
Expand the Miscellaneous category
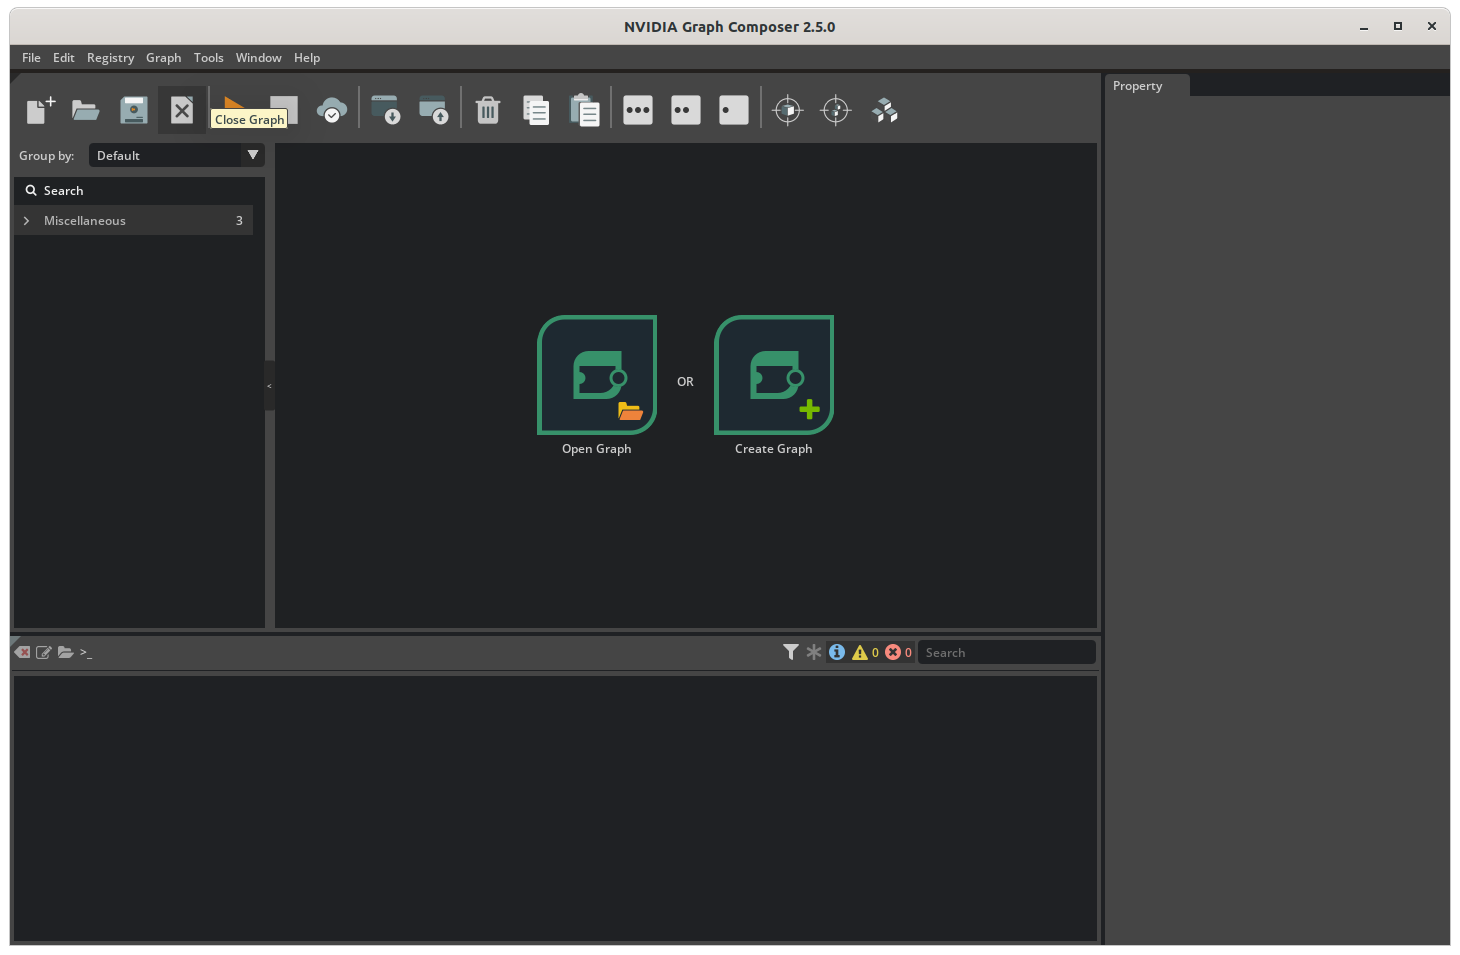pyautogui.click(x=26, y=221)
